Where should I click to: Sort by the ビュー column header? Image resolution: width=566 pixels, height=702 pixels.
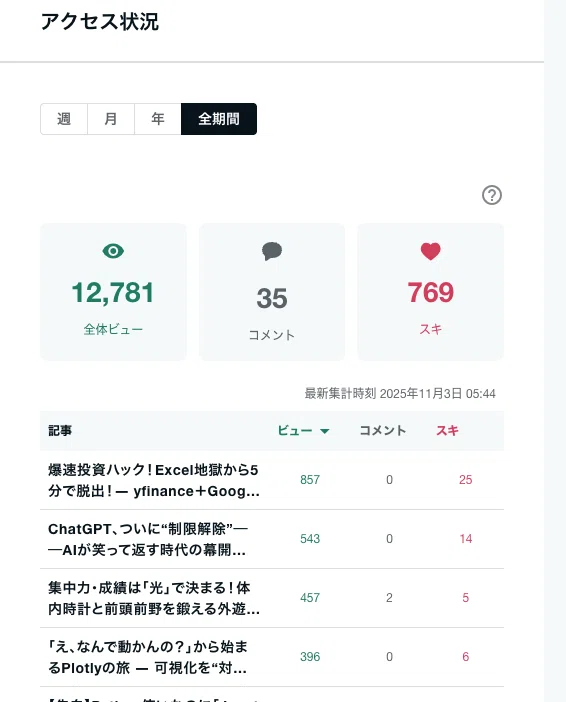(295, 431)
